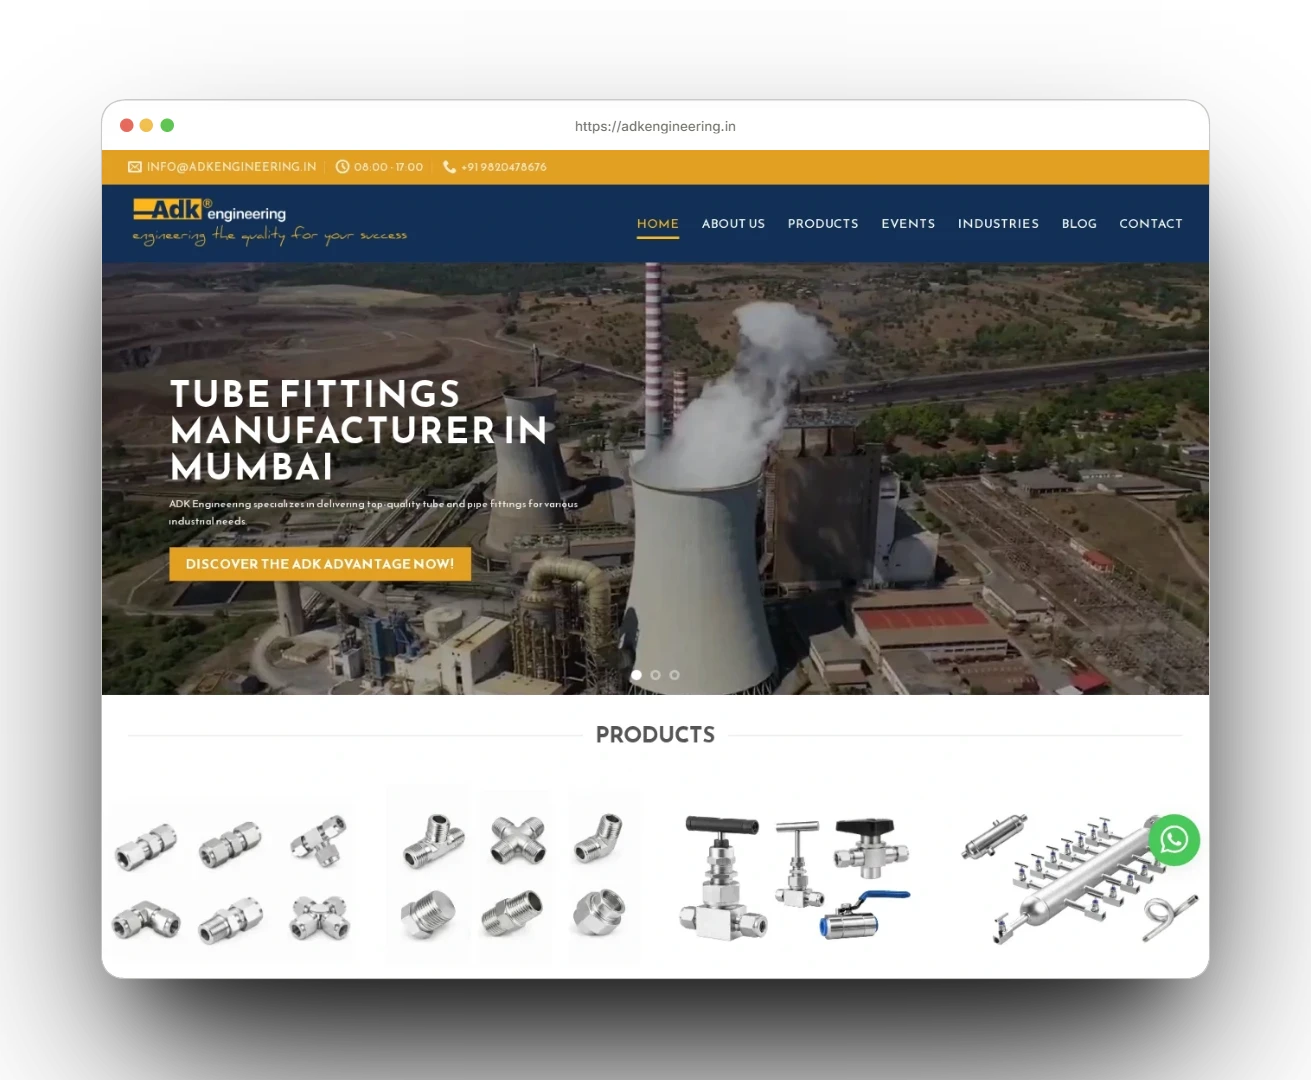The image size is (1311, 1080).
Task: Go to About Us page
Action: [x=733, y=224]
